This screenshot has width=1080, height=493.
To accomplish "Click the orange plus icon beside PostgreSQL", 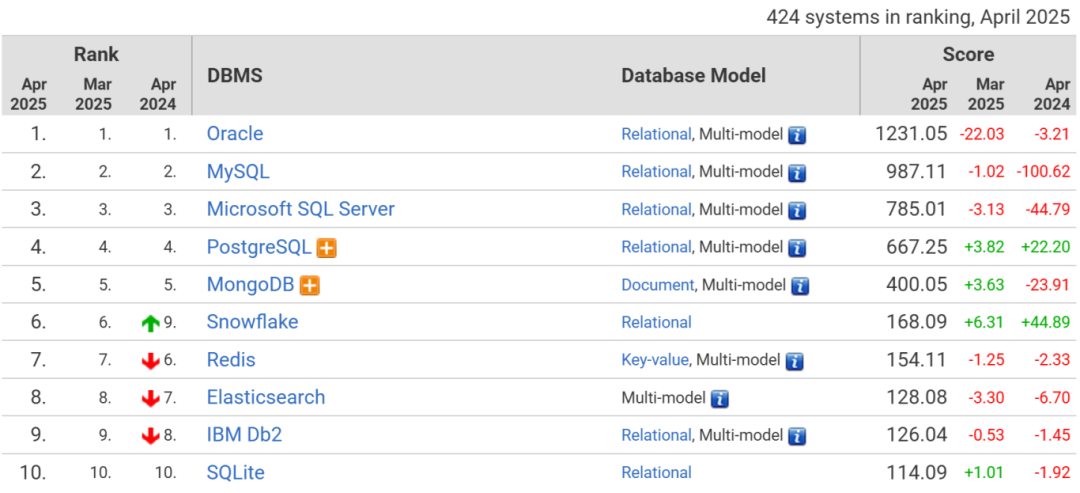I will (x=326, y=248).
